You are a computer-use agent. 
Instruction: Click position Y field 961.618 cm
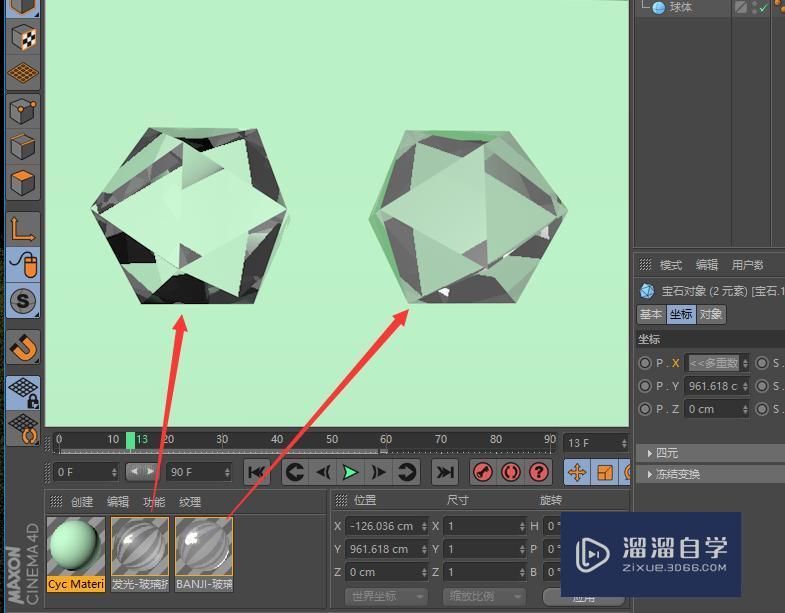pyautogui.click(x=386, y=549)
